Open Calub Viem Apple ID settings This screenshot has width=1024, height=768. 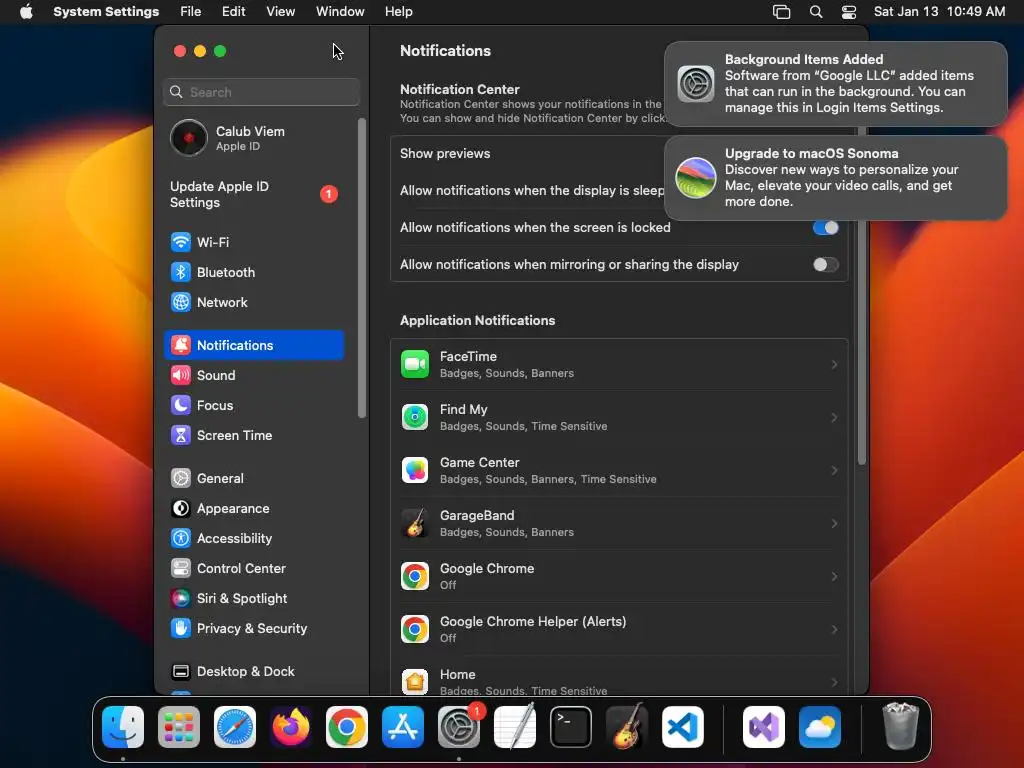(253, 138)
